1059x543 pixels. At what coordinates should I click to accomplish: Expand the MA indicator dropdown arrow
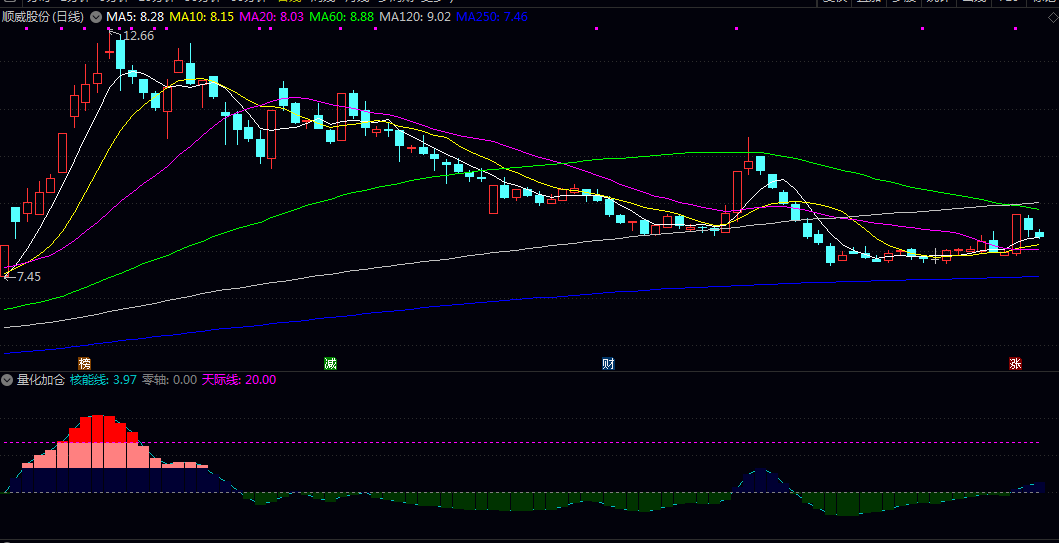(x=95, y=18)
